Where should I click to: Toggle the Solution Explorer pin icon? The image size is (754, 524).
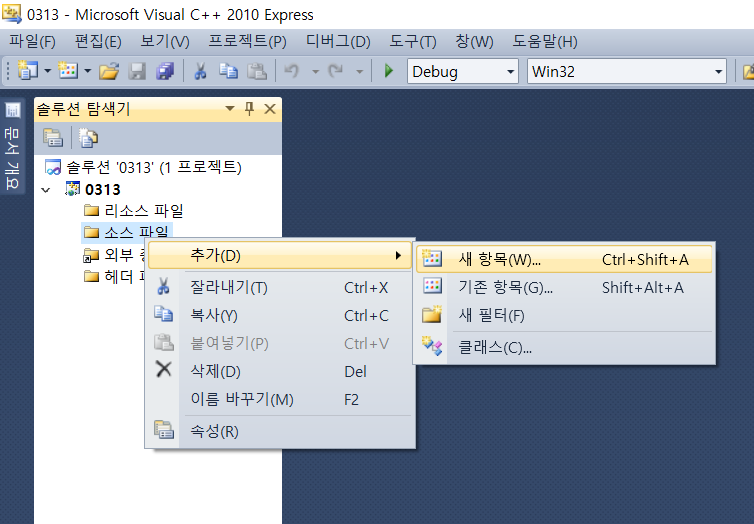(x=249, y=109)
